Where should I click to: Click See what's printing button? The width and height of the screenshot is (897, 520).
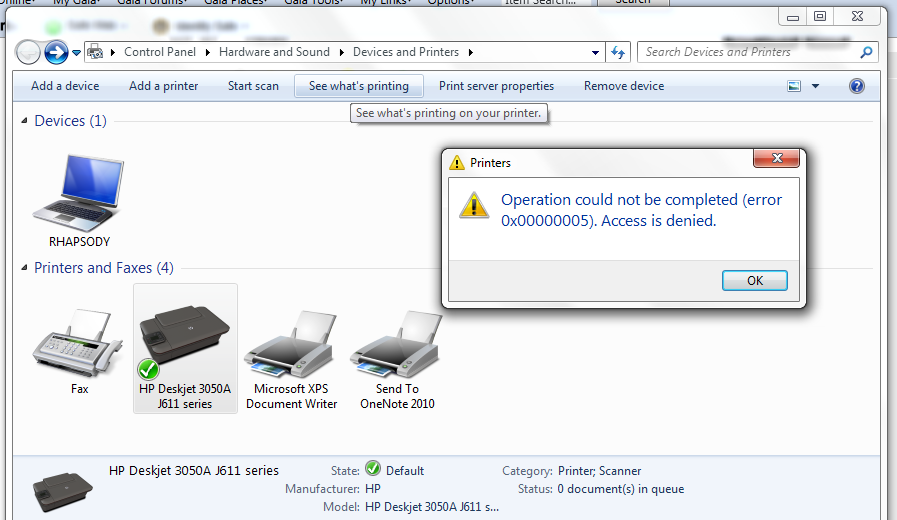[x=359, y=86]
